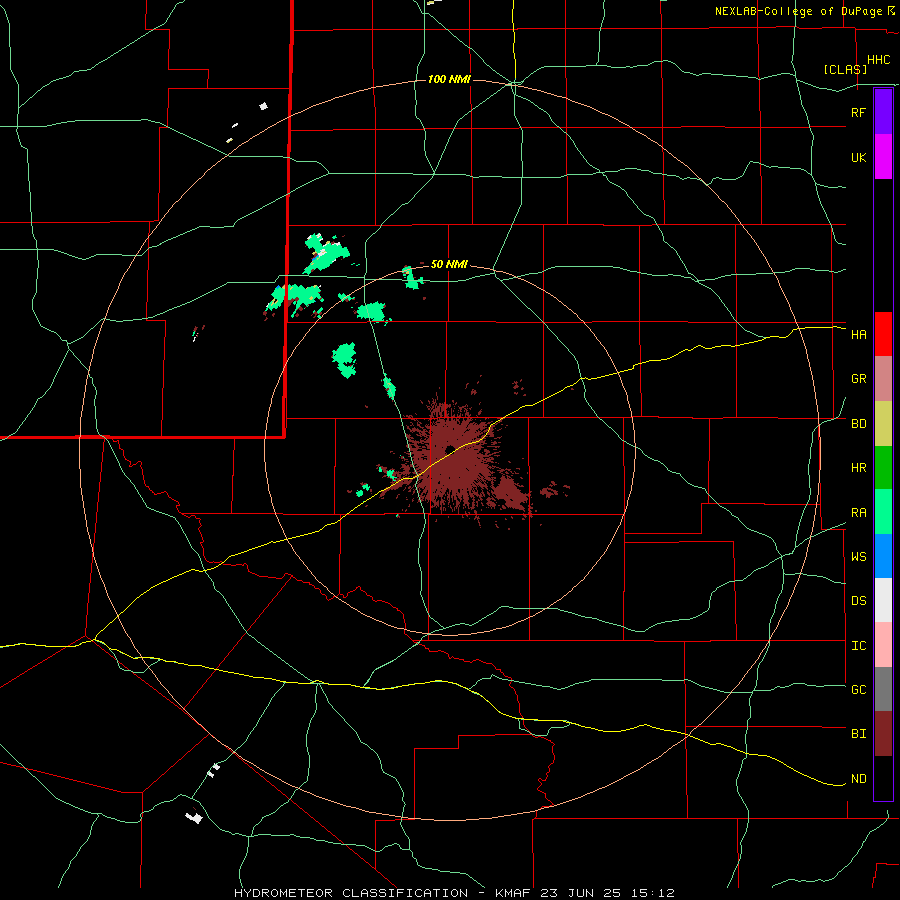
Task: Click the black radar site dot in clutter
Action: 450,449
